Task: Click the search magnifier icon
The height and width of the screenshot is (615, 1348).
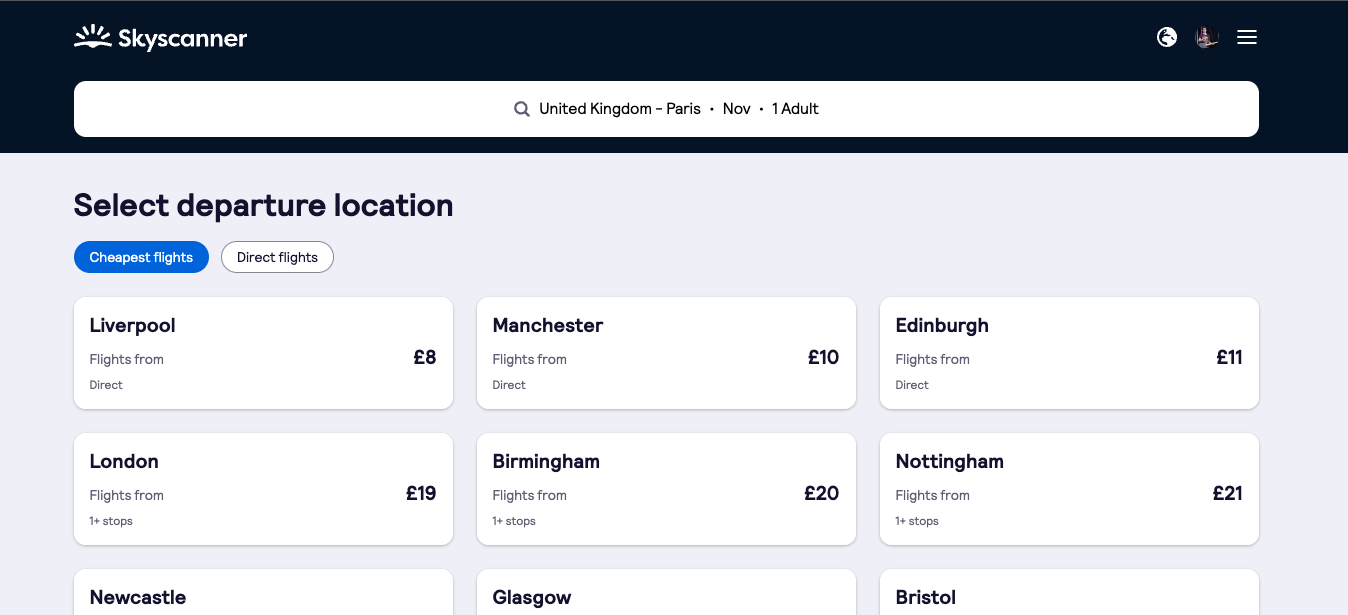Action: (522, 109)
